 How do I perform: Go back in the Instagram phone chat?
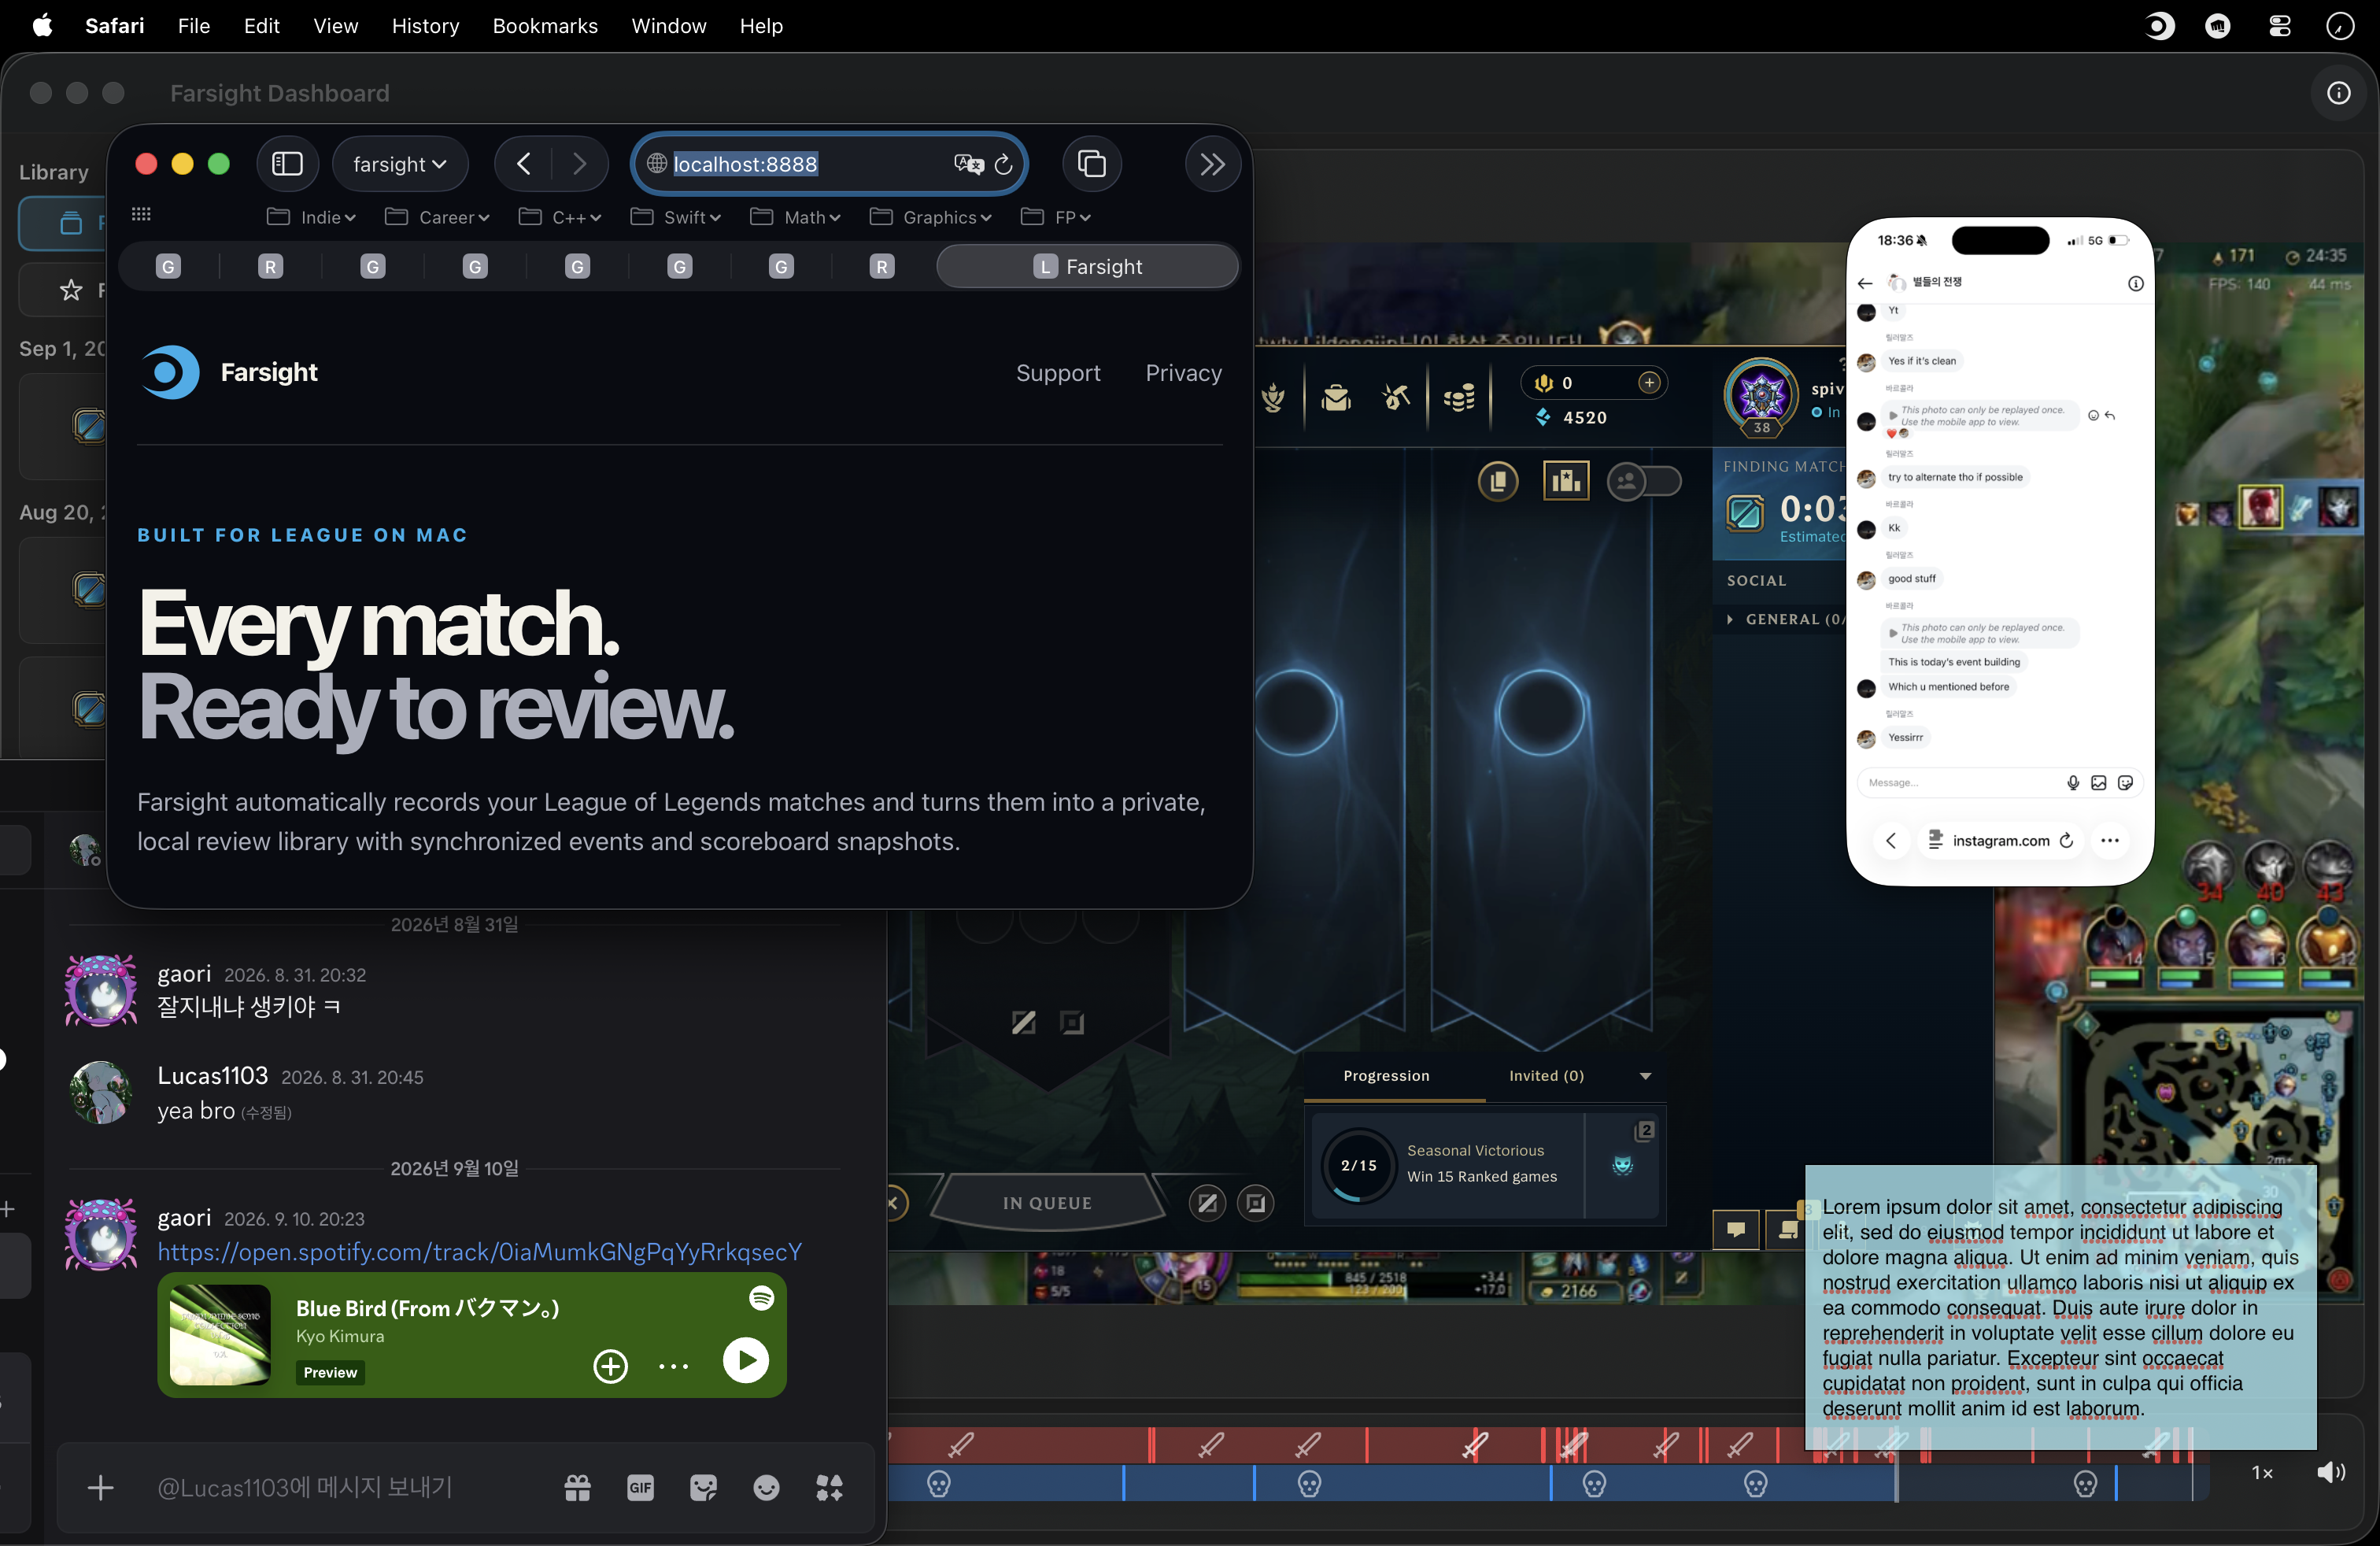[x=1864, y=283]
